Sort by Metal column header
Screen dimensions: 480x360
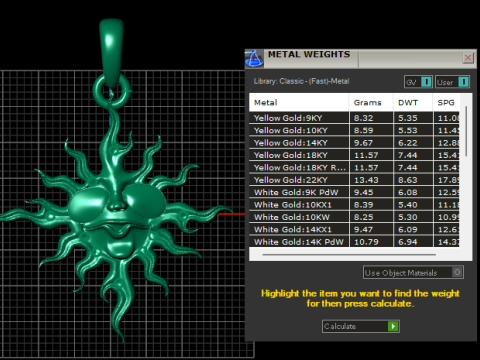[x=299, y=103]
